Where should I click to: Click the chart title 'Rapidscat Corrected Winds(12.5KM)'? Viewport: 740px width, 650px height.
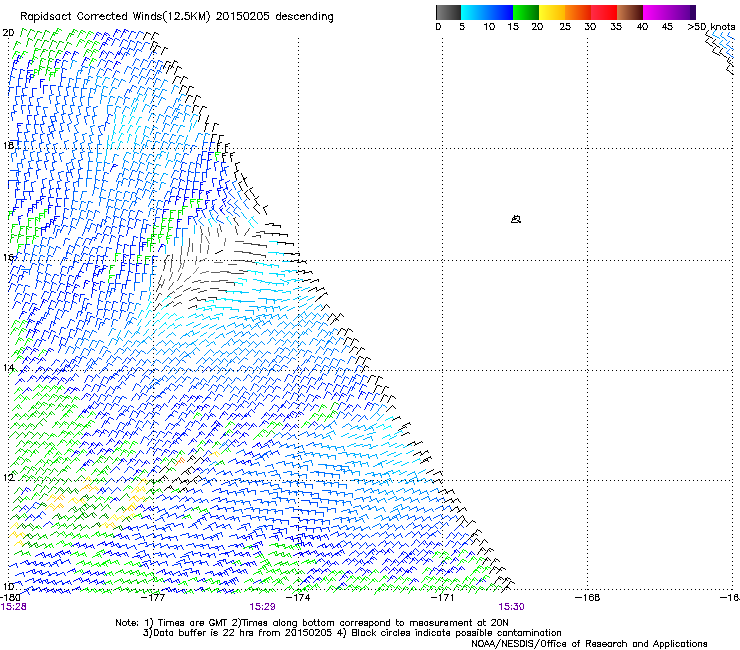pyautogui.click(x=115, y=17)
